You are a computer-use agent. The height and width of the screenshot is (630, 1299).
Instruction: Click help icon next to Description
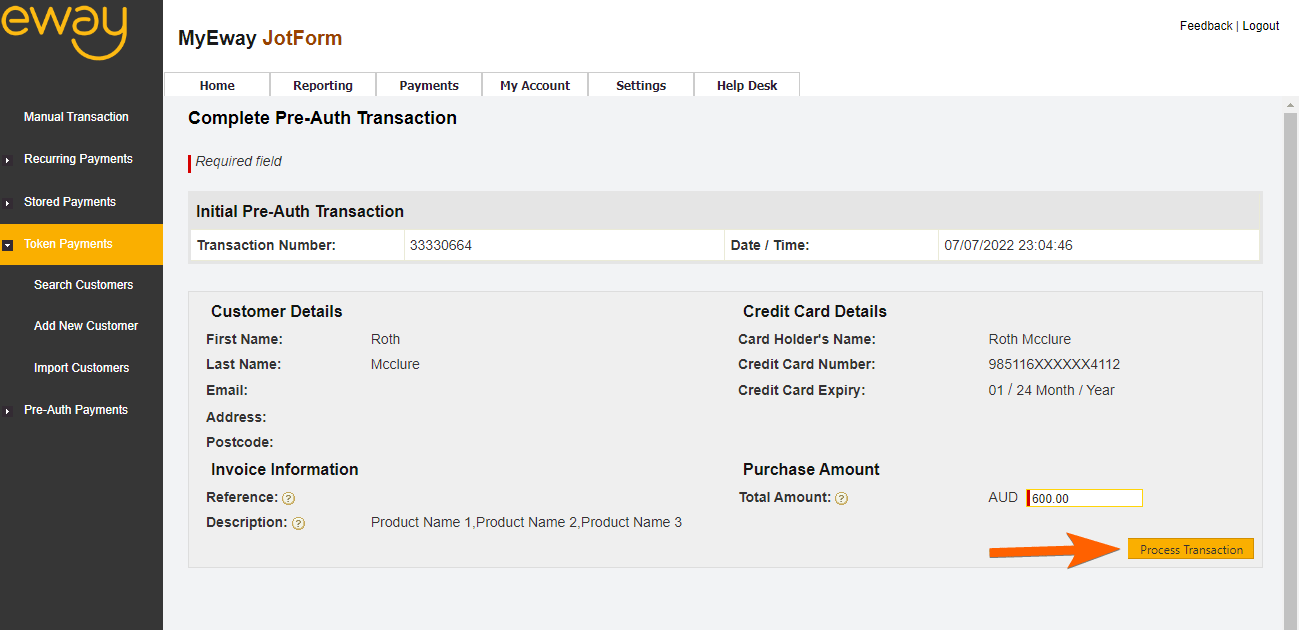tap(298, 523)
